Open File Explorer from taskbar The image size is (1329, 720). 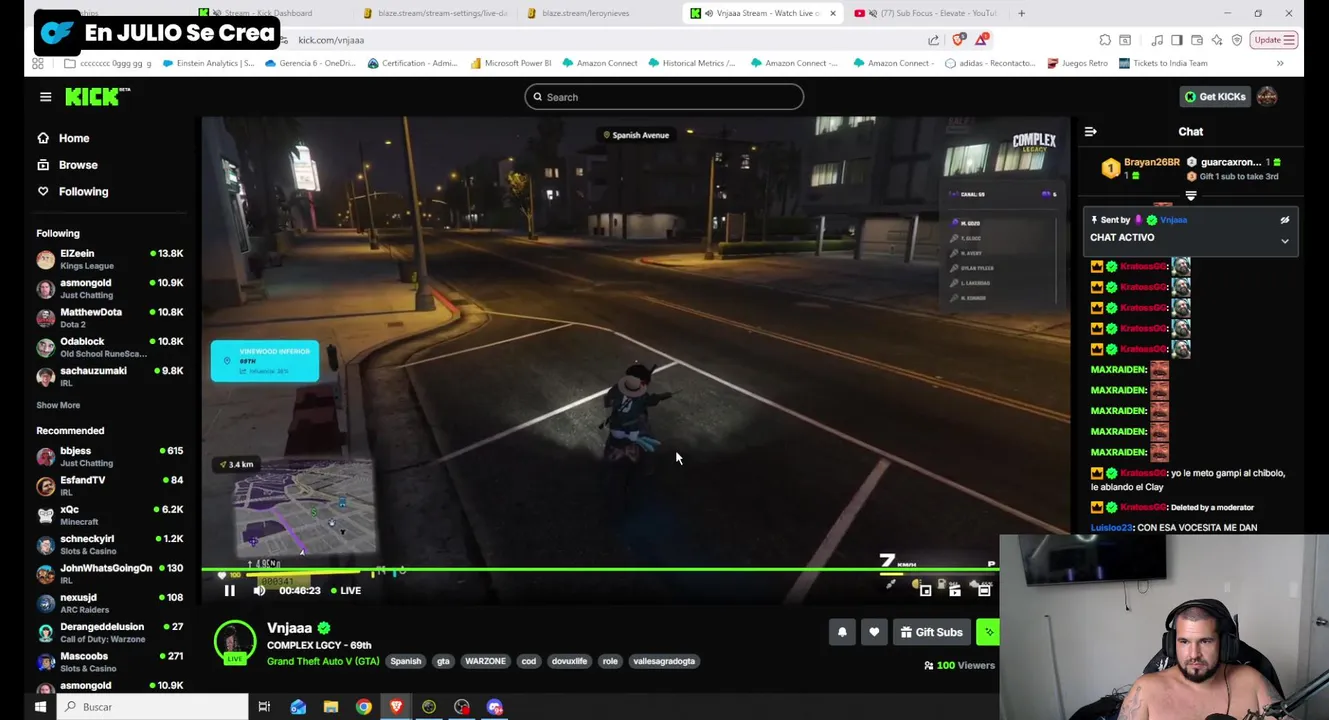[331, 707]
